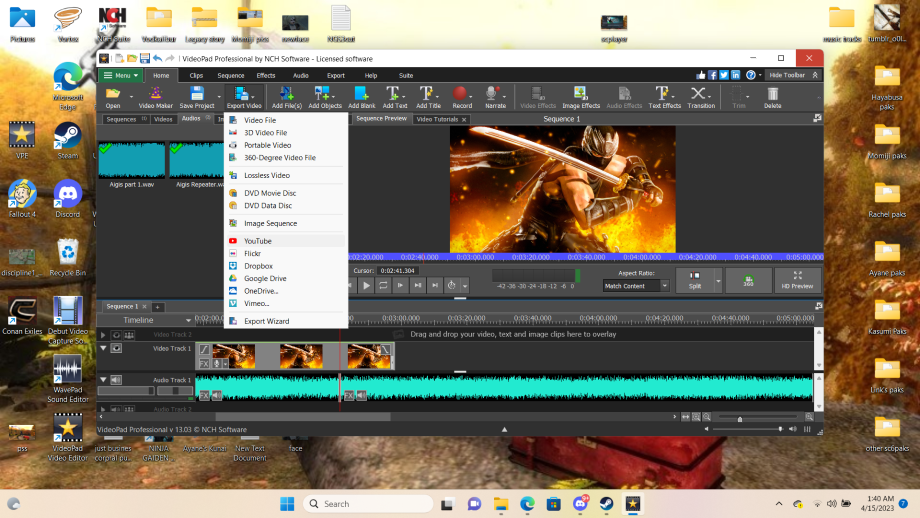This screenshot has height=518, width=920.
Task: Collapse Audio Track 1 using its triangle
Action: 103,380
